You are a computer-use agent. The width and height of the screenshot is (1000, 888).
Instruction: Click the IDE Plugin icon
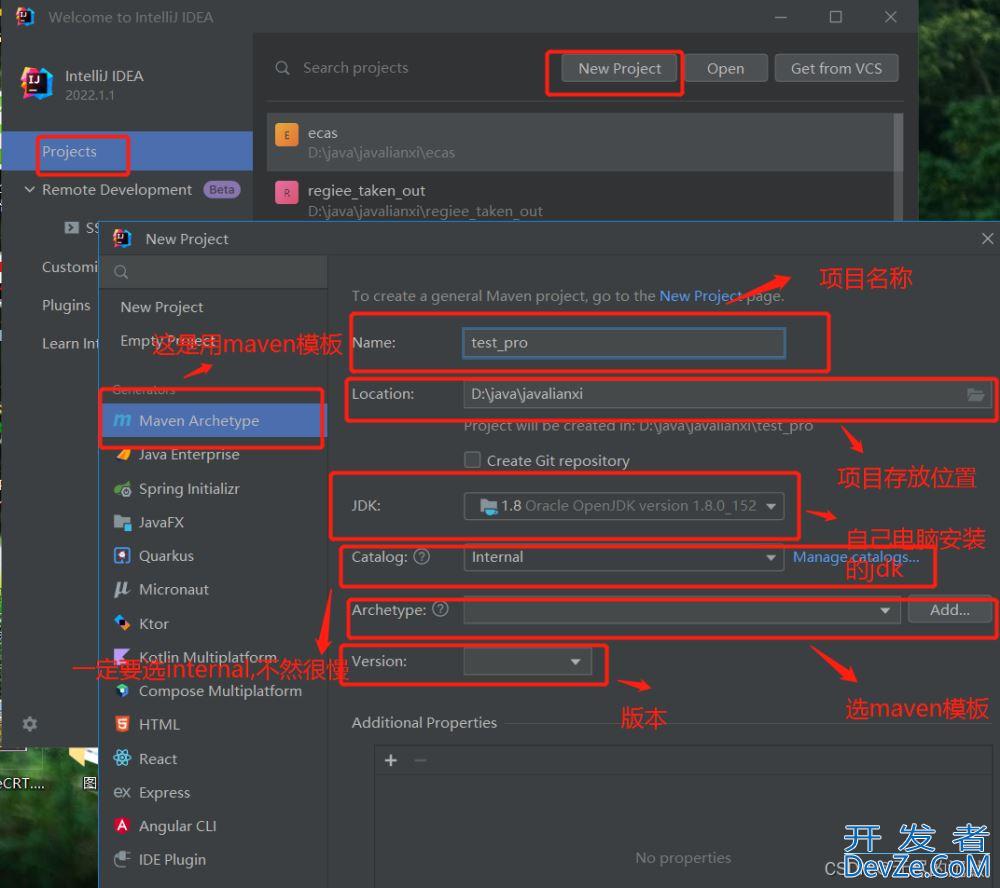click(122, 859)
